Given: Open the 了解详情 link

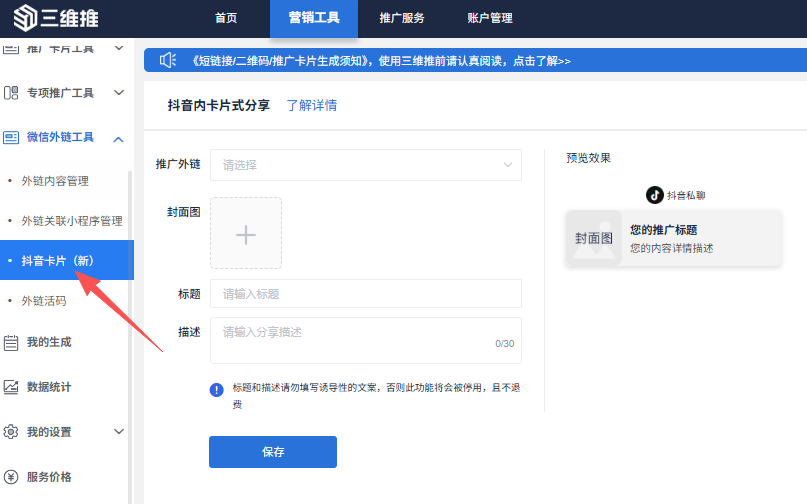Looking at the screenshot, I should point(311,105).
